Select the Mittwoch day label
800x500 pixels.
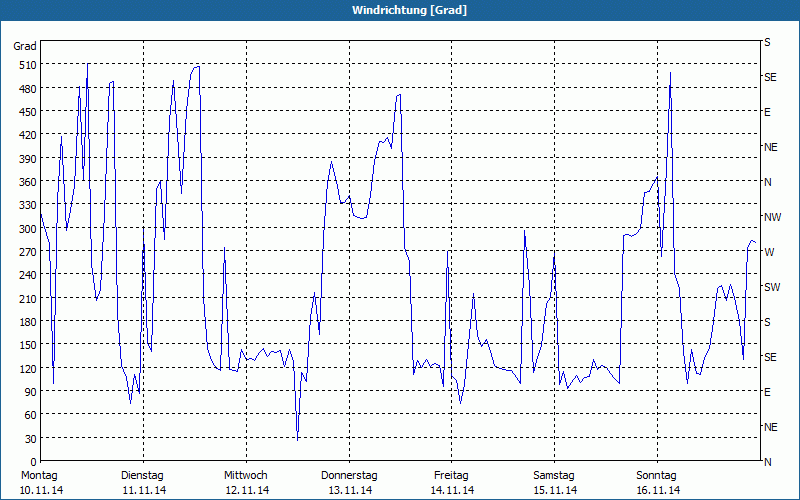click(246, 476)
